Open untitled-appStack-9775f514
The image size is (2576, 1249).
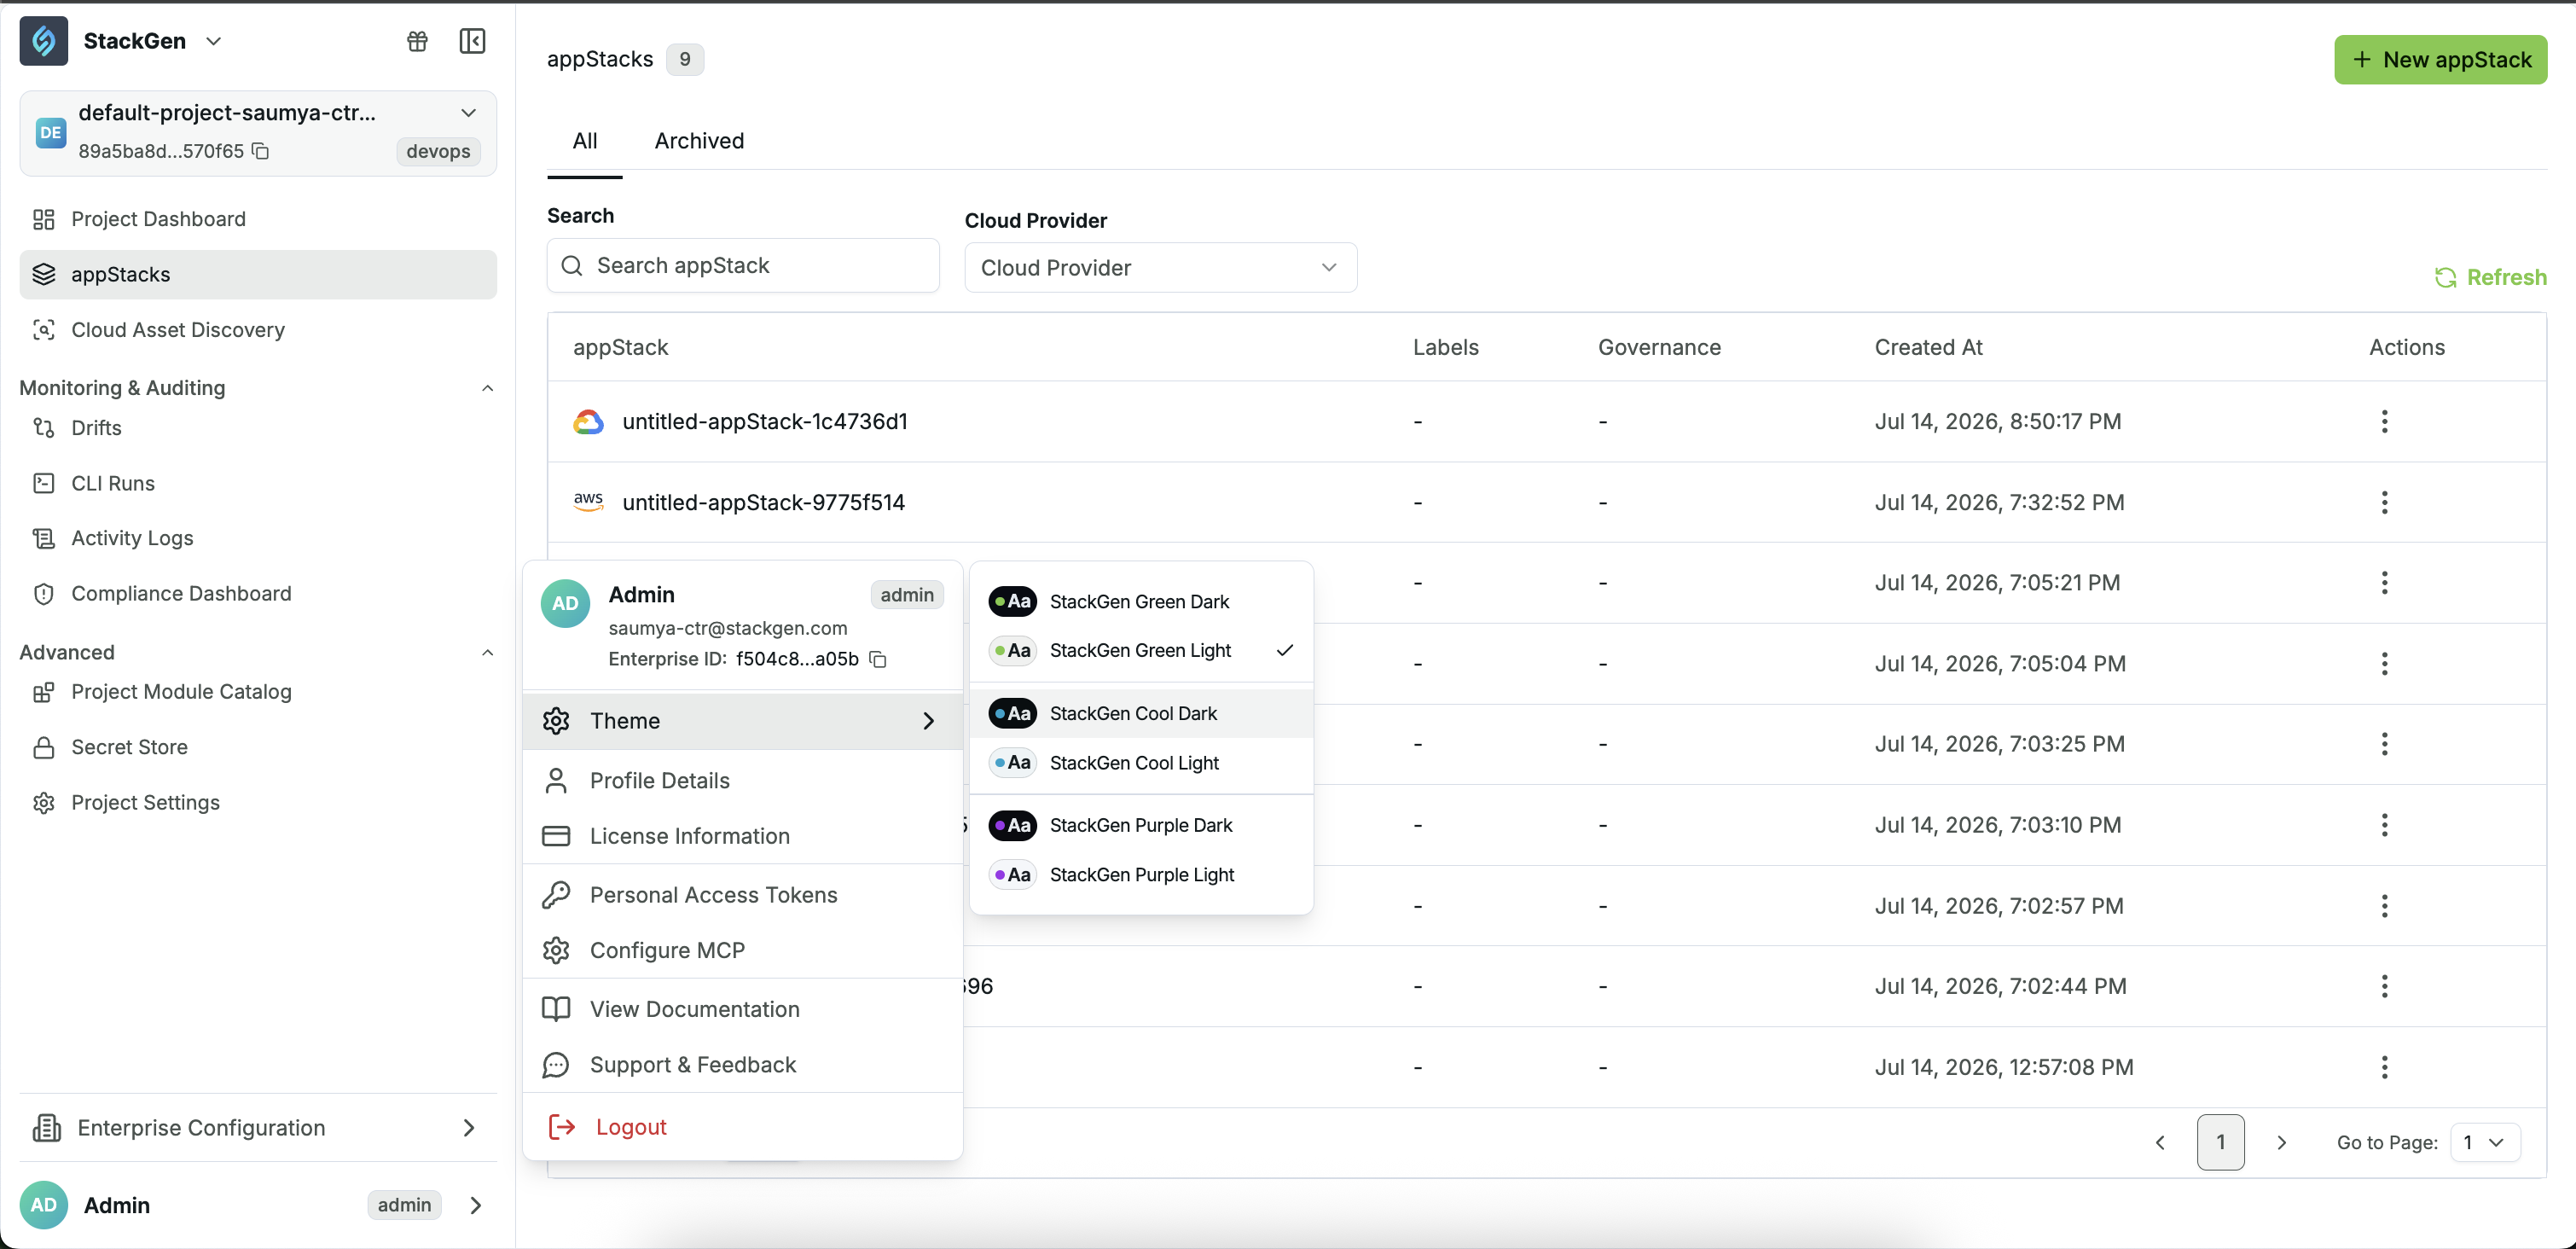tap(763, 502)
